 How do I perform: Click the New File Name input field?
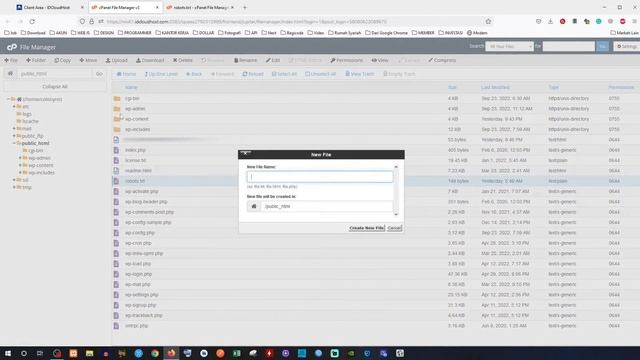click(x=320, y=177)
